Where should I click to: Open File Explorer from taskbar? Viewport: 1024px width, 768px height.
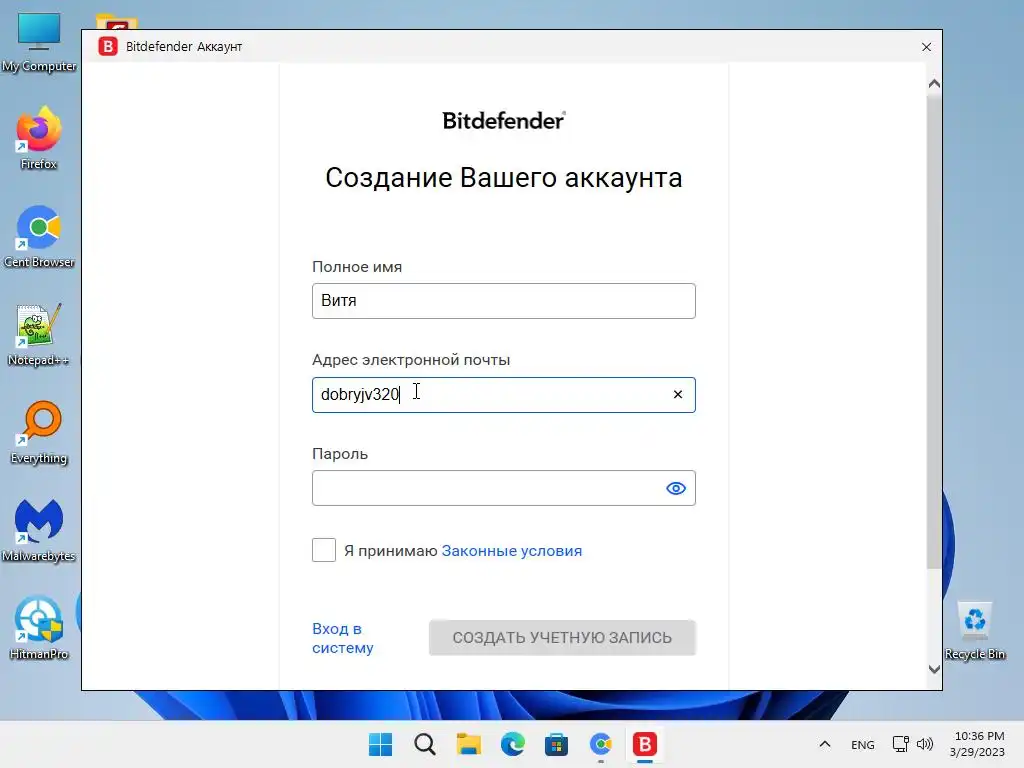468,744
